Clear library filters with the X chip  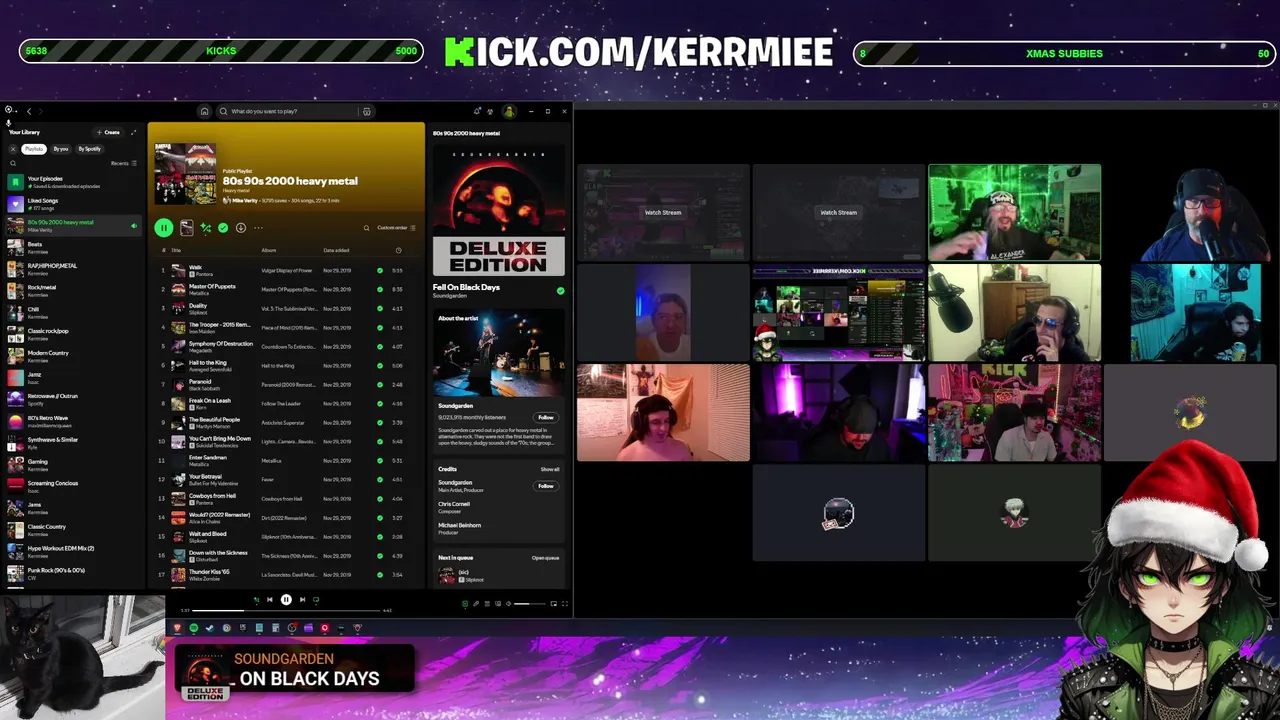click(13, 149)
